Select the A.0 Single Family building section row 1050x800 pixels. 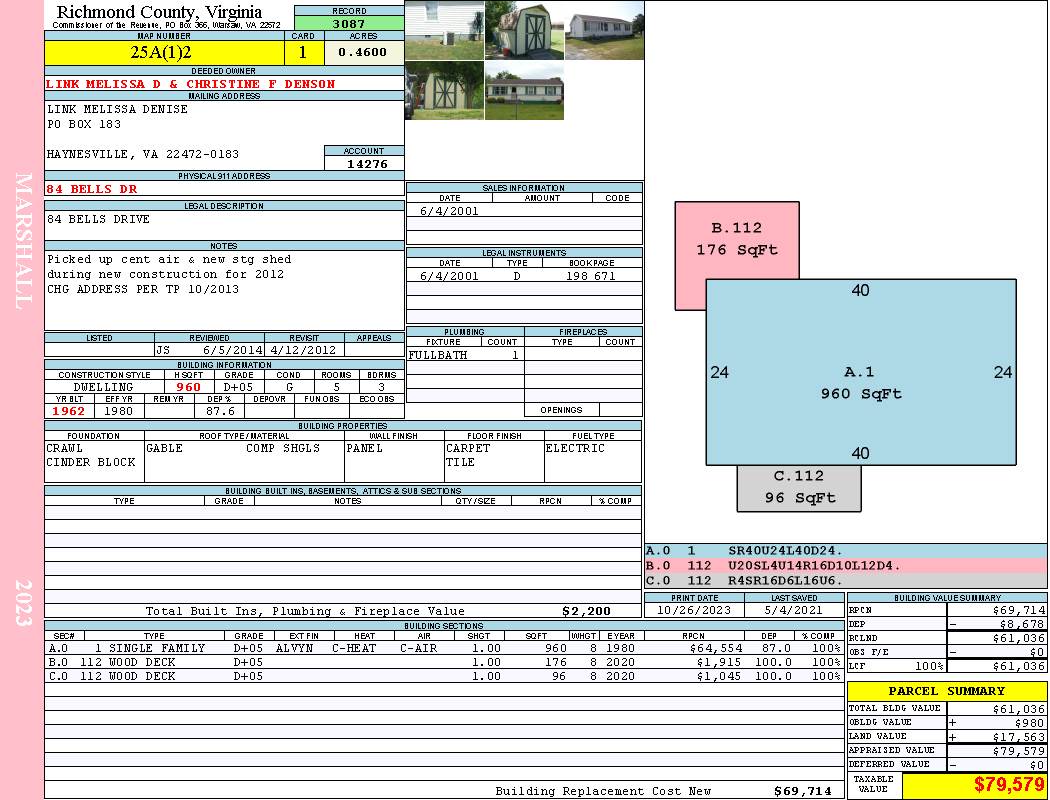coord(440,648)
